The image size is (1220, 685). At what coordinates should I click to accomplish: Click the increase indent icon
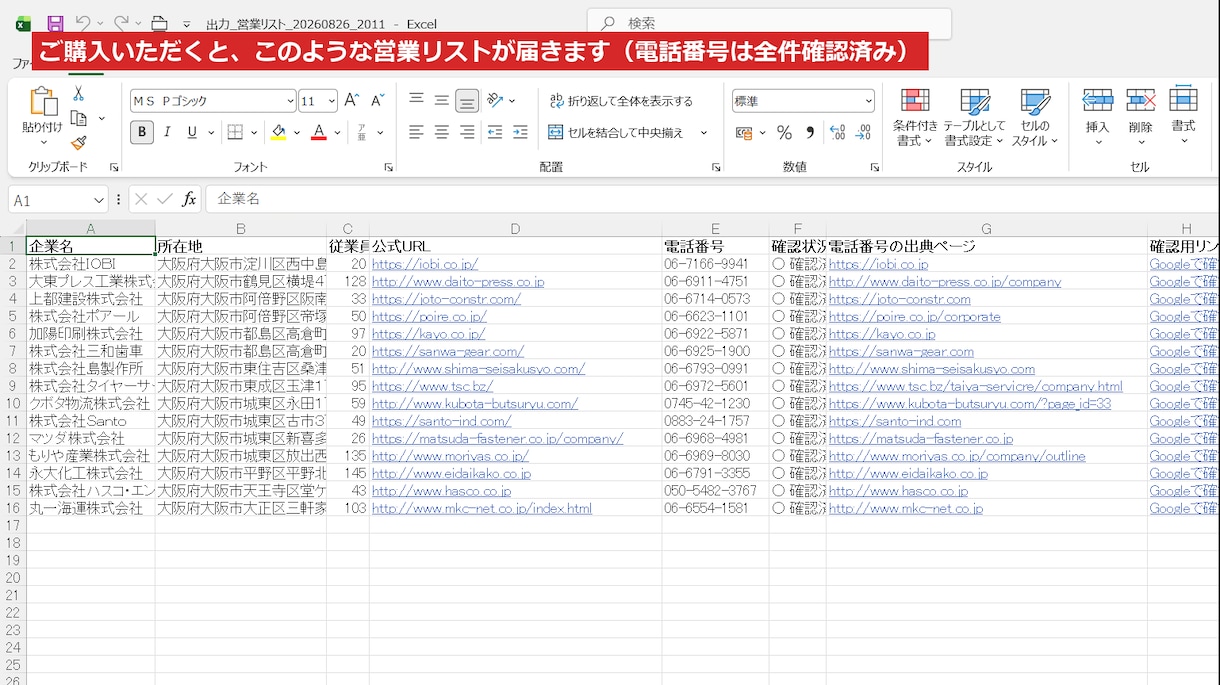520,132
